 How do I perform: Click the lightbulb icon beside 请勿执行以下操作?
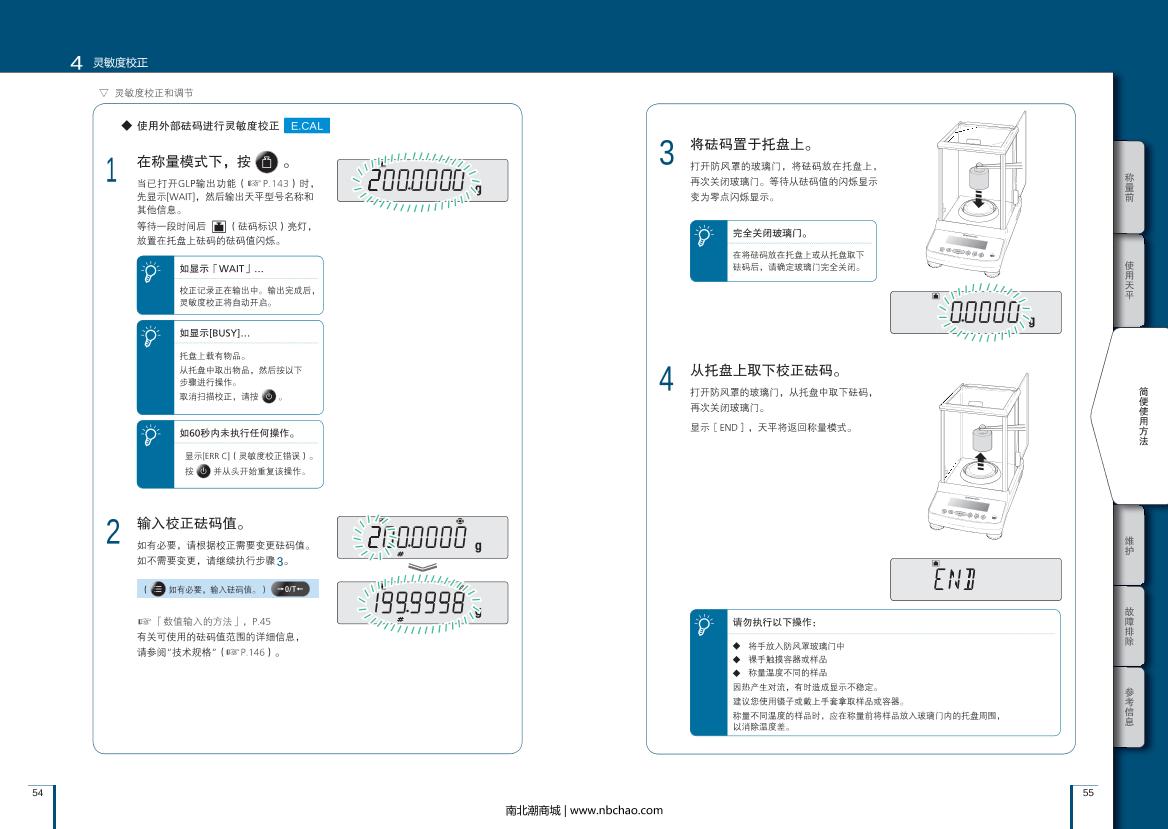coord(707,624)
